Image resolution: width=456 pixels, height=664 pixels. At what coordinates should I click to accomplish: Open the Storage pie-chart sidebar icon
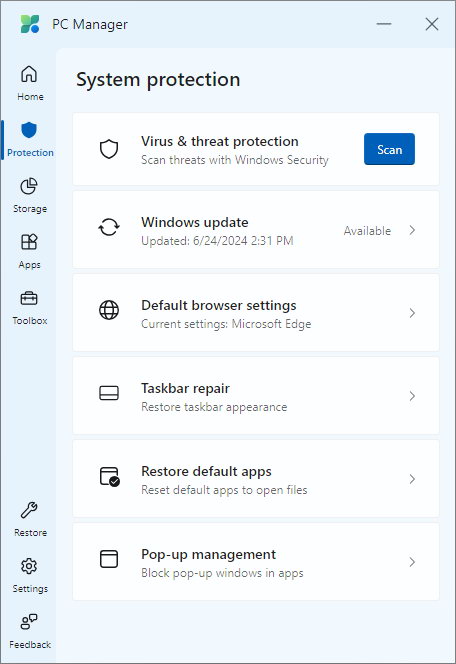coord(29,186)
